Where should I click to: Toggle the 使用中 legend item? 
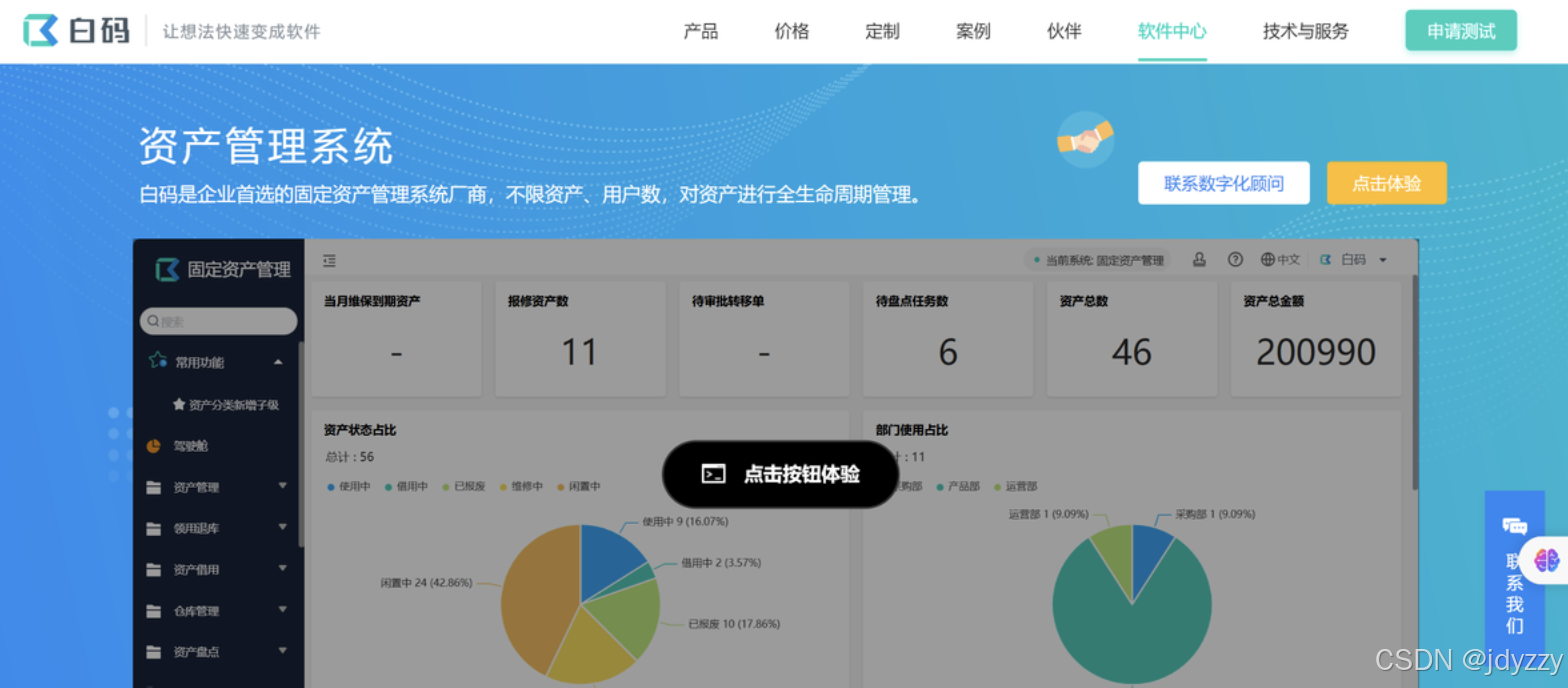[349, 486]
